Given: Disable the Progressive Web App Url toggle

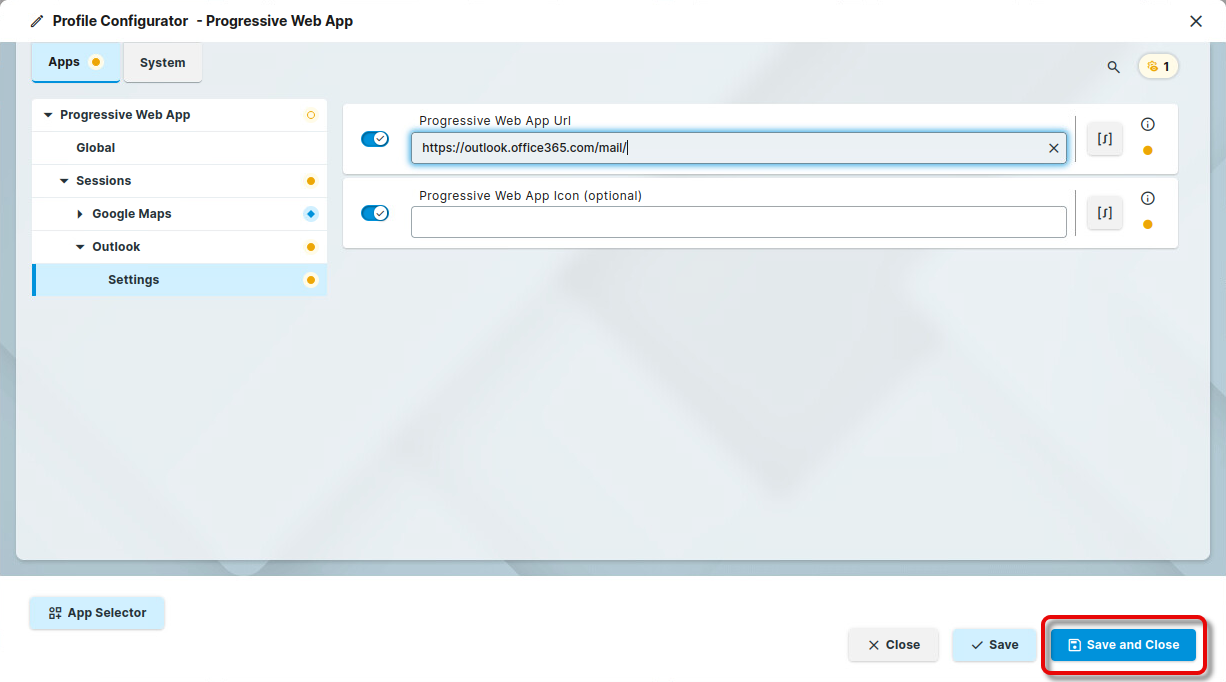Looking at the screenshot, I should tap(375, 139).
